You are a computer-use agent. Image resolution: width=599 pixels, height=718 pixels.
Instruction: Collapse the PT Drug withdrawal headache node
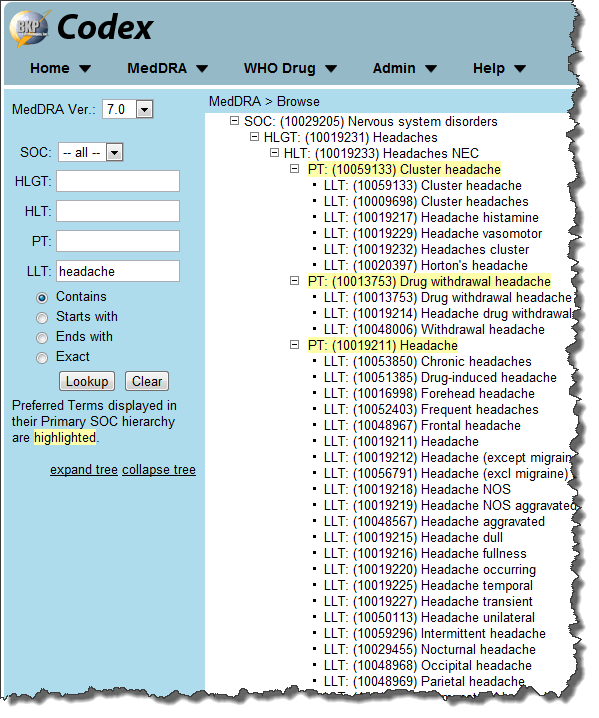tap(294, 281)
